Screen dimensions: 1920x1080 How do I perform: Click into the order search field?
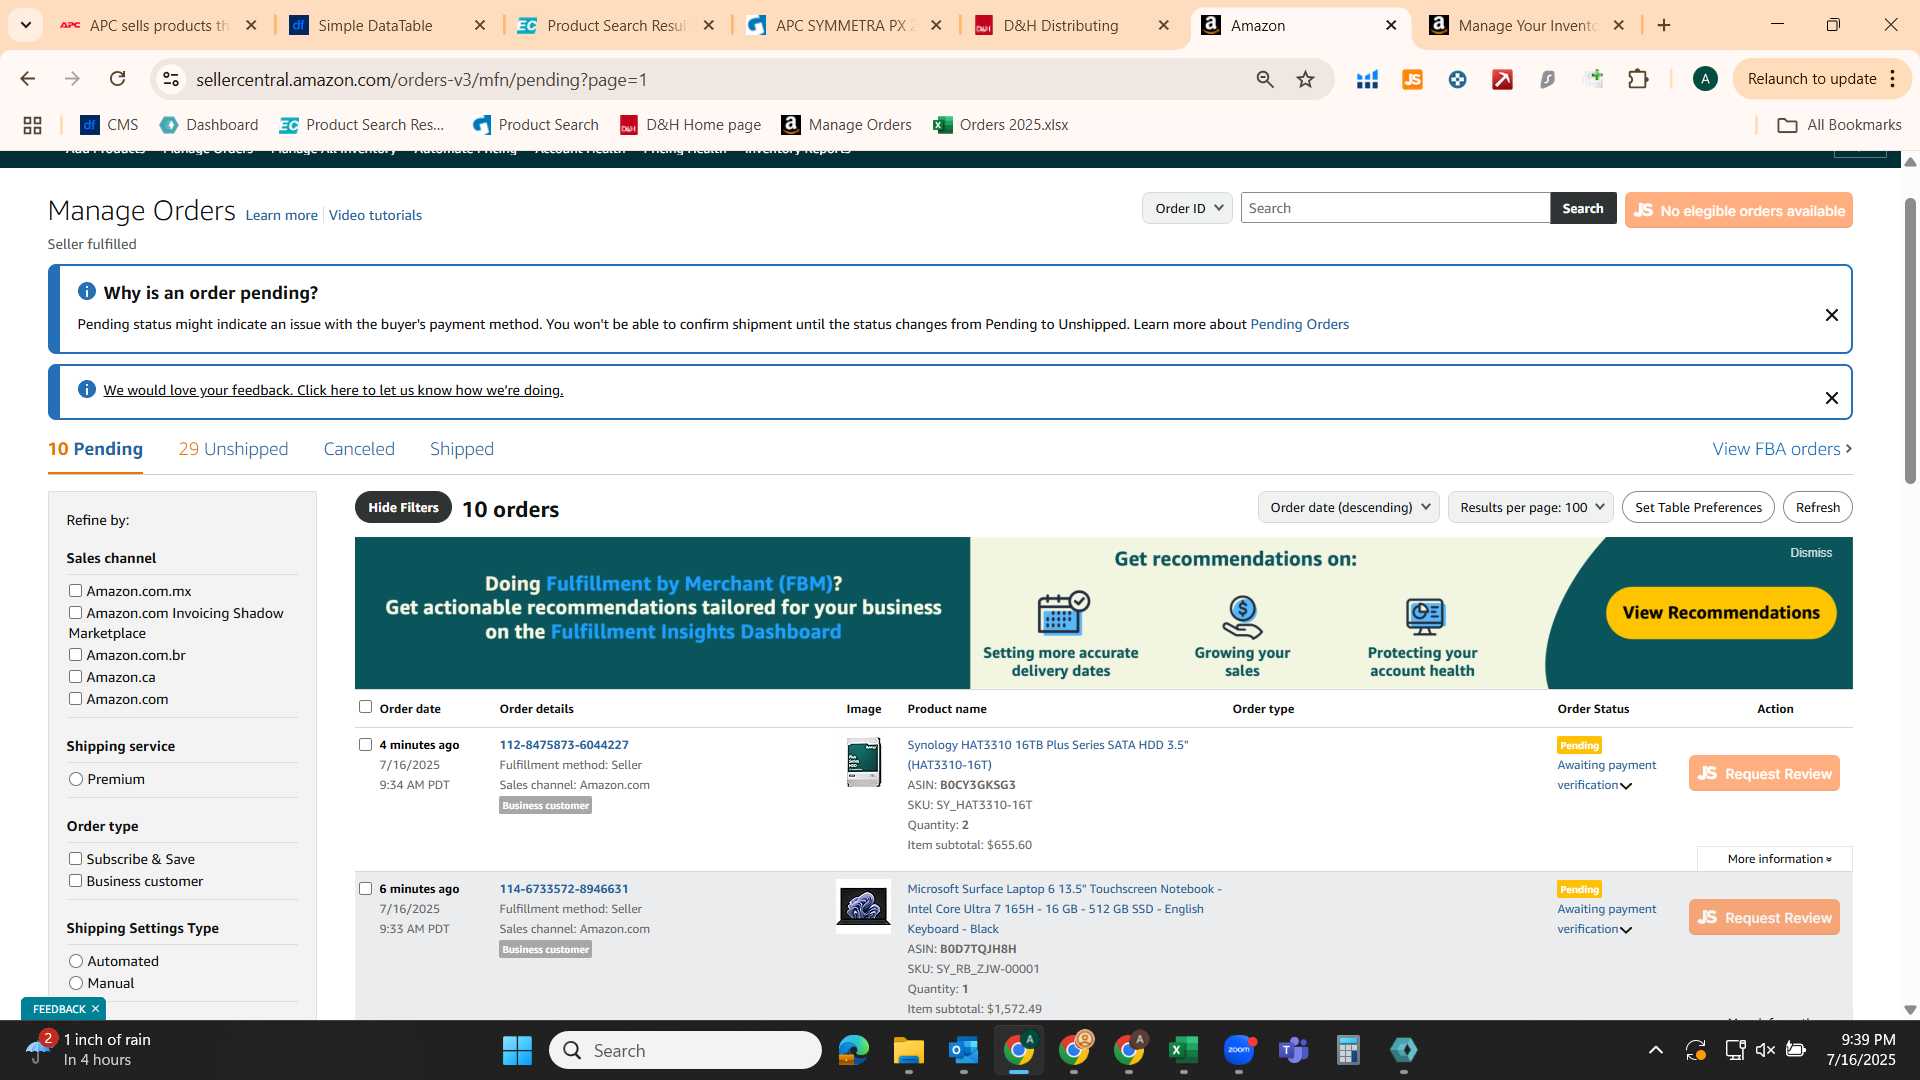[1395, 208]
